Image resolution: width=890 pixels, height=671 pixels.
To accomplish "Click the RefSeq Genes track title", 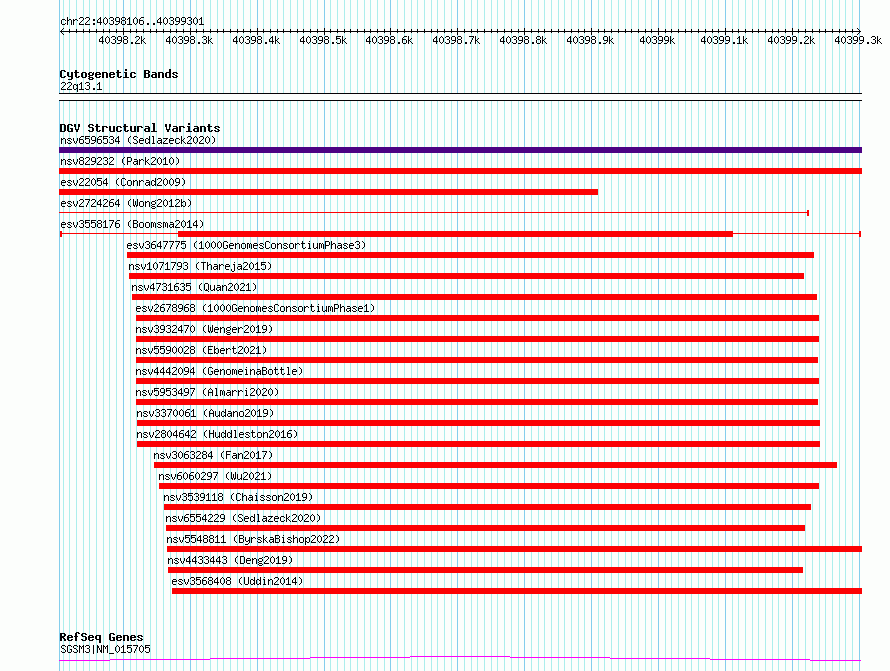I will tap(101, 637).
